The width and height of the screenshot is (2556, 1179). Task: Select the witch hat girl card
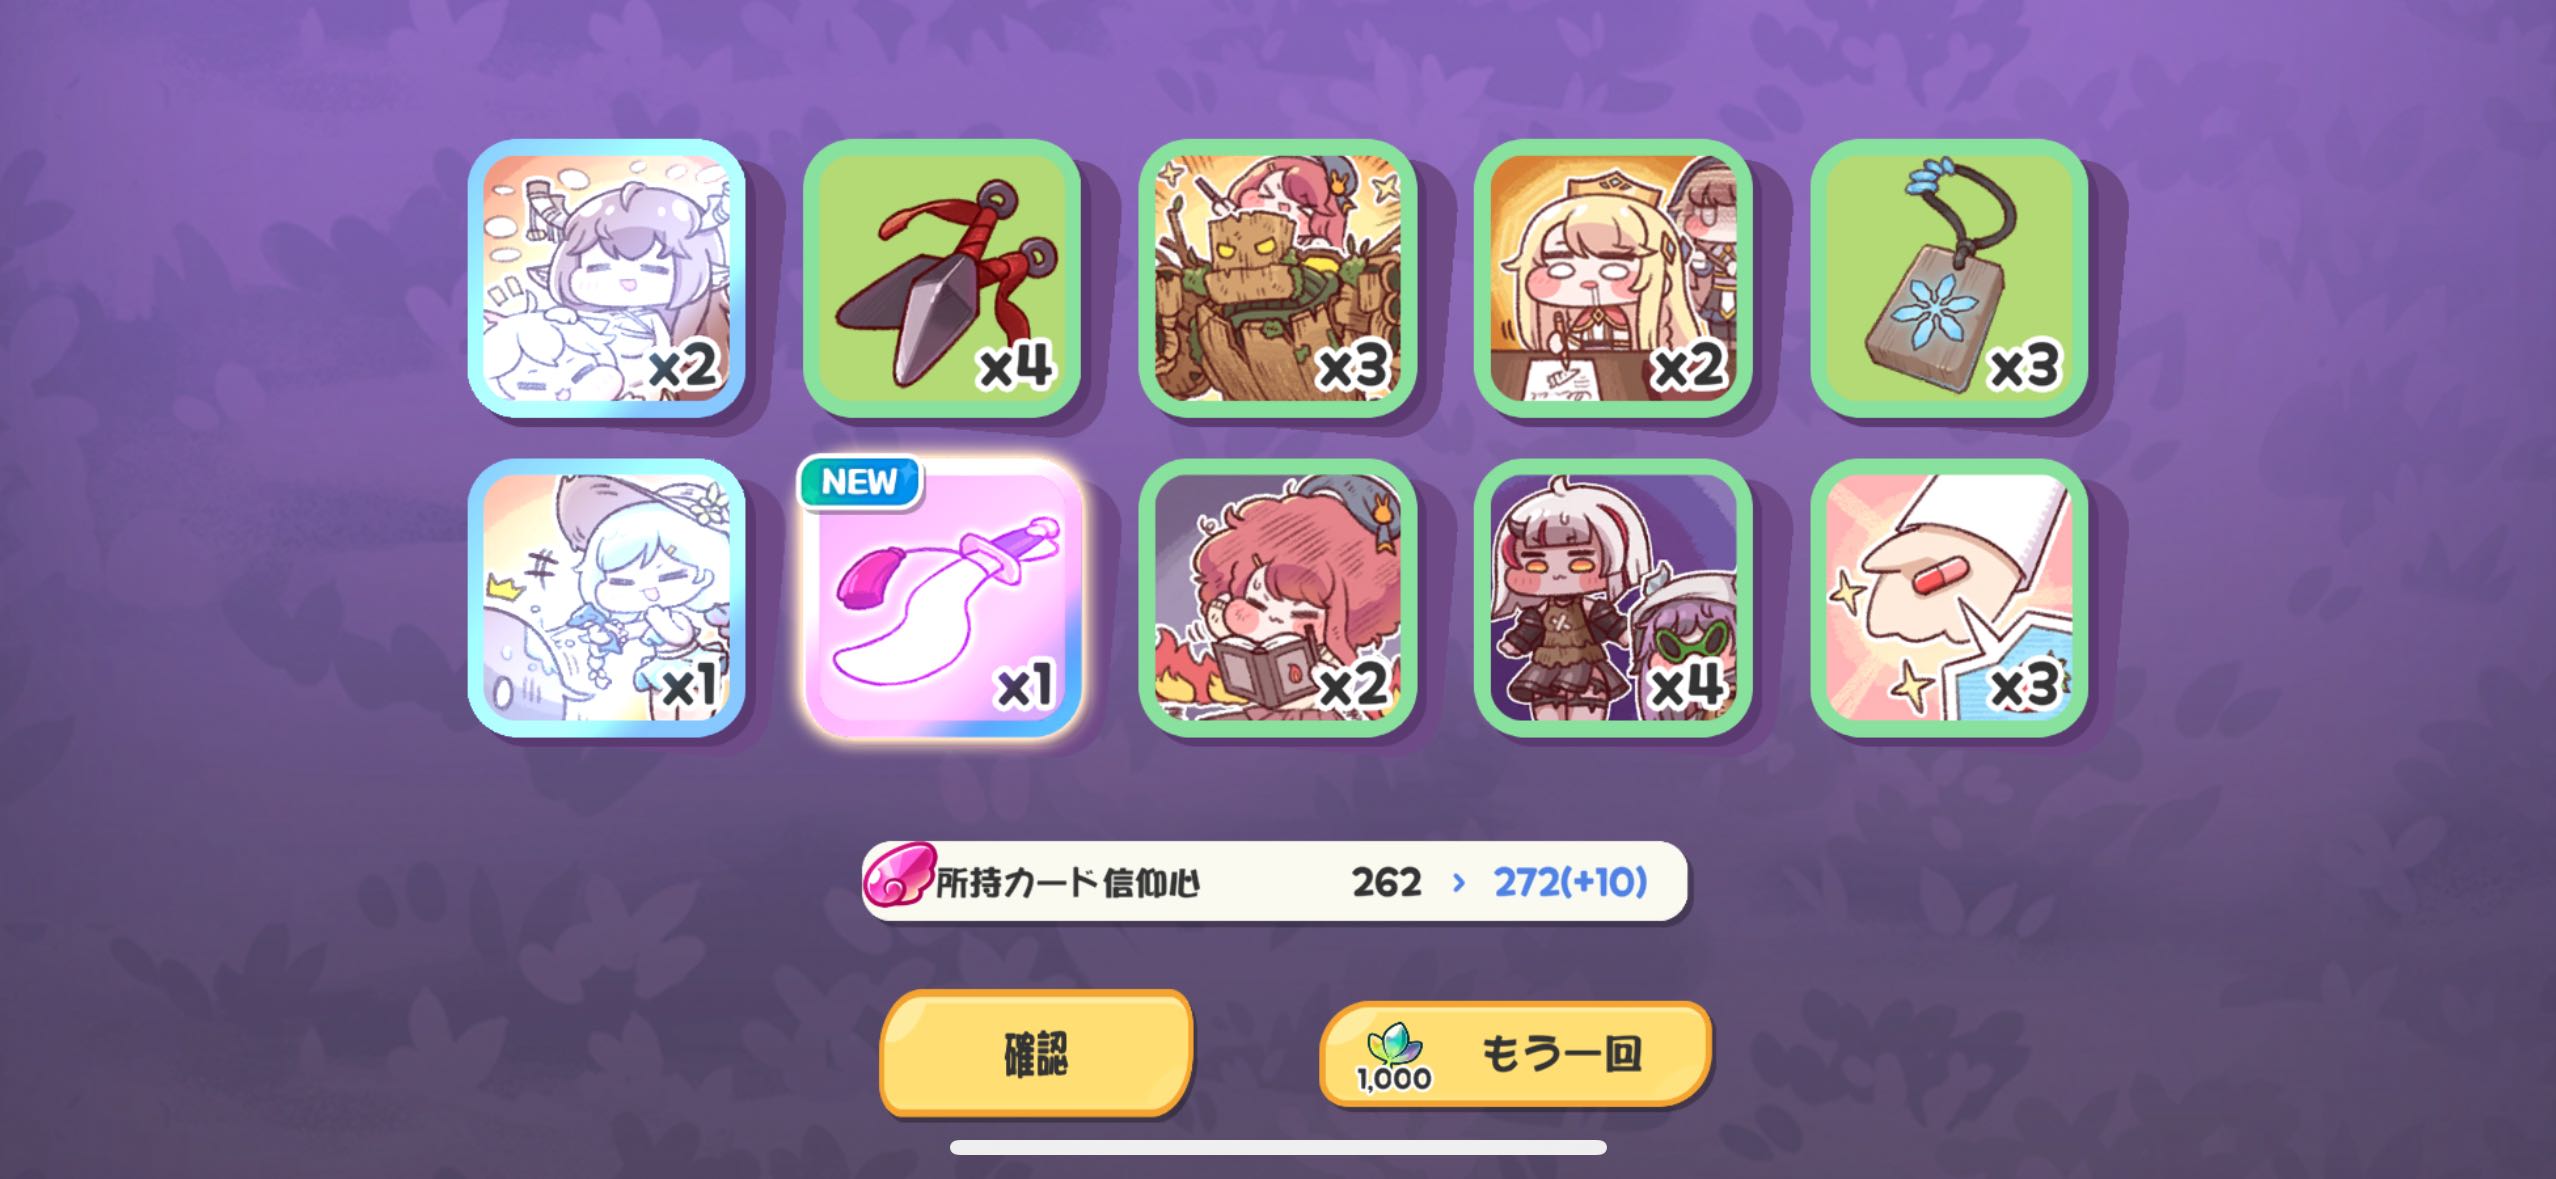pos(606,598)
